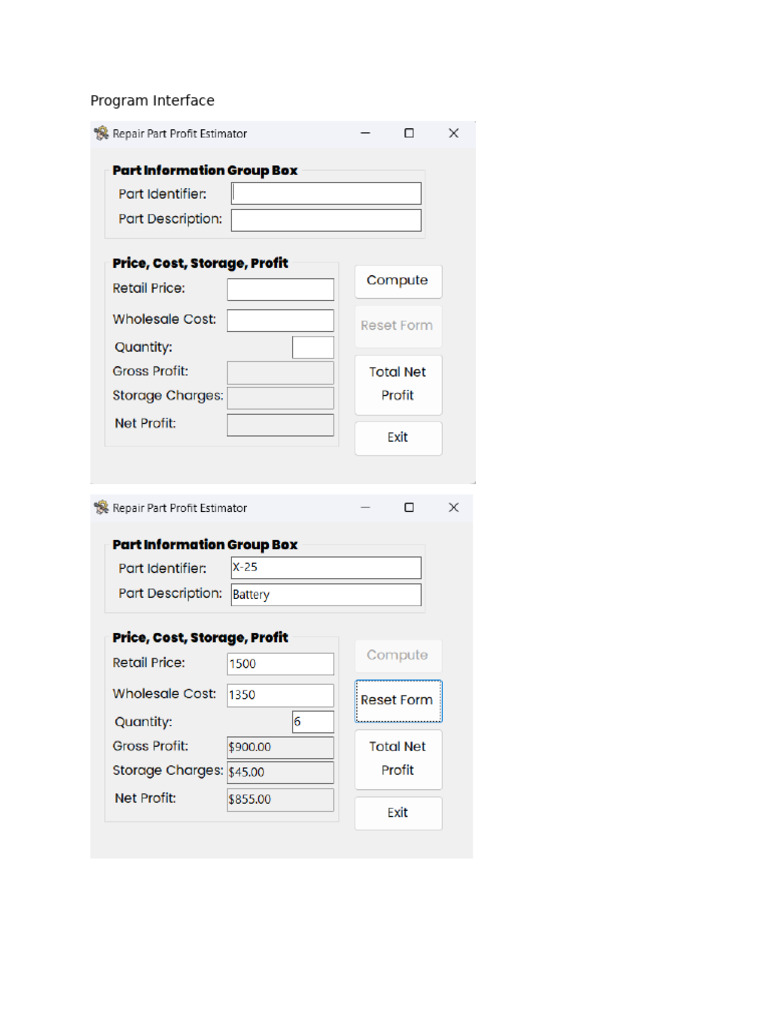Click the grayed-out Reset Form button in upper window

coord(398,326)
